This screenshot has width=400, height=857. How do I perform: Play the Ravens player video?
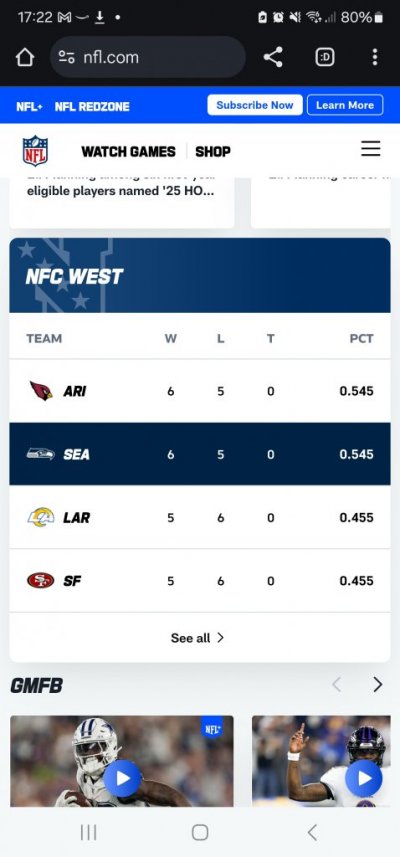[363, 777]
